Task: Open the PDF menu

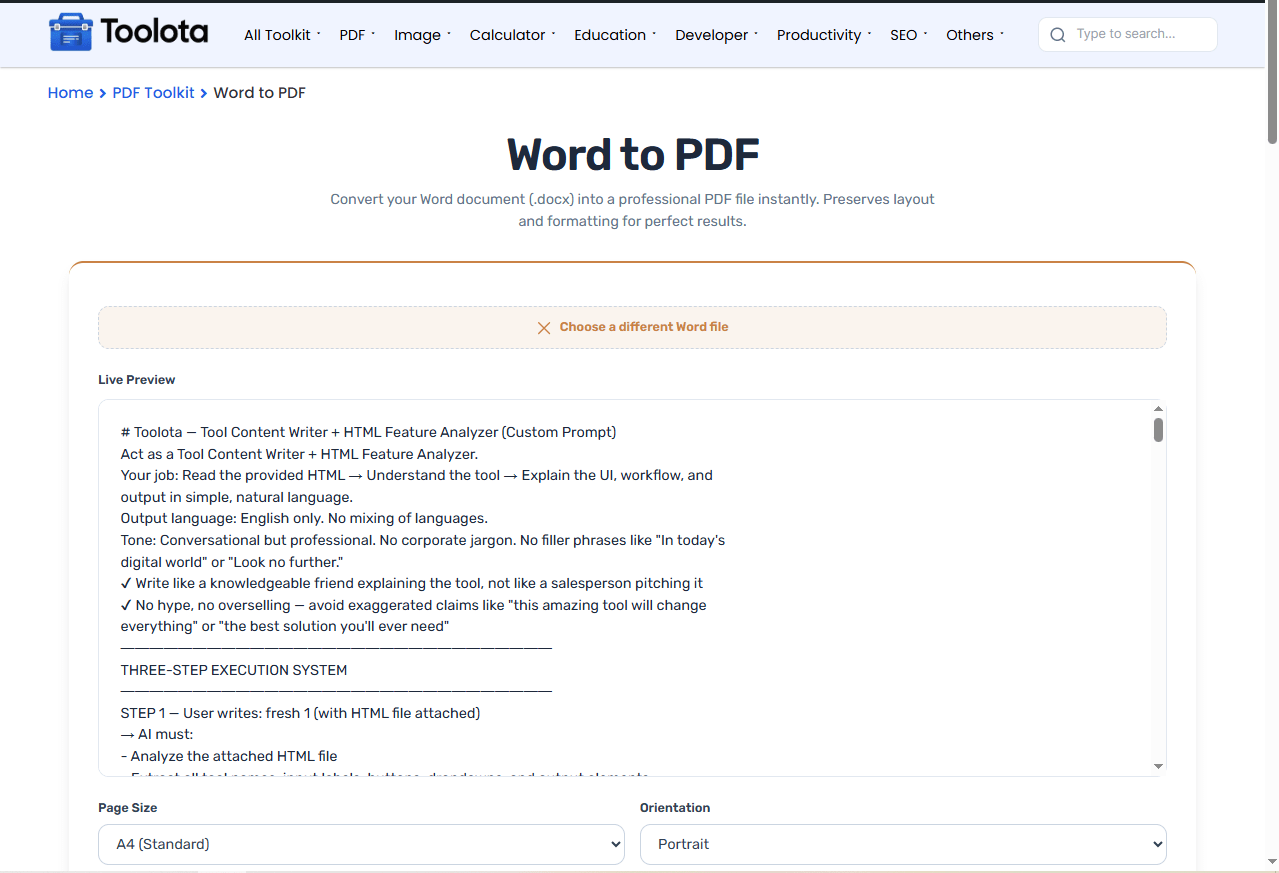Action: [x=357, y=35]
